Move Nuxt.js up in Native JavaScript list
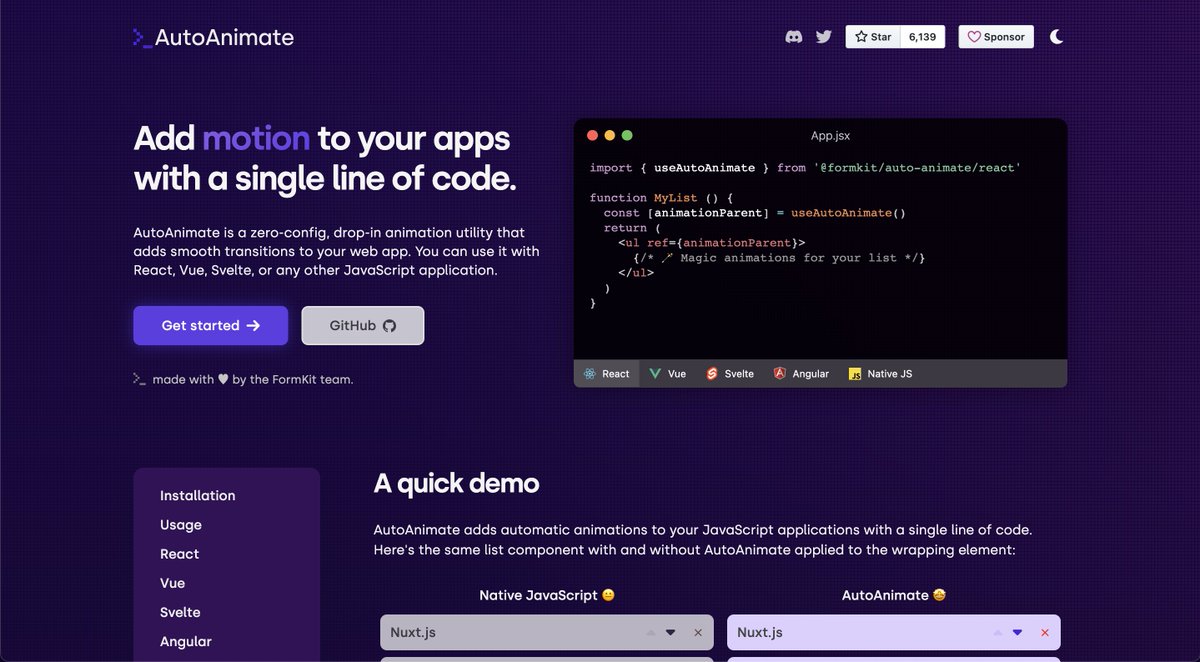Image resolution: width=1200 pixels, height=662 pixels. [x=651, y=632]
